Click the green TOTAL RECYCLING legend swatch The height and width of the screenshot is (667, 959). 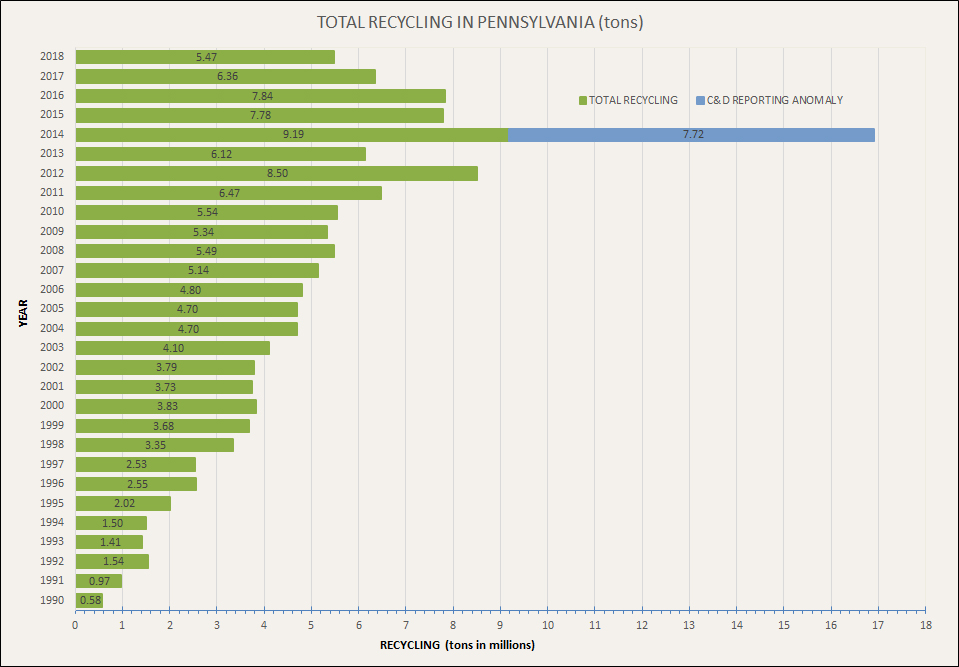(582, 100)
